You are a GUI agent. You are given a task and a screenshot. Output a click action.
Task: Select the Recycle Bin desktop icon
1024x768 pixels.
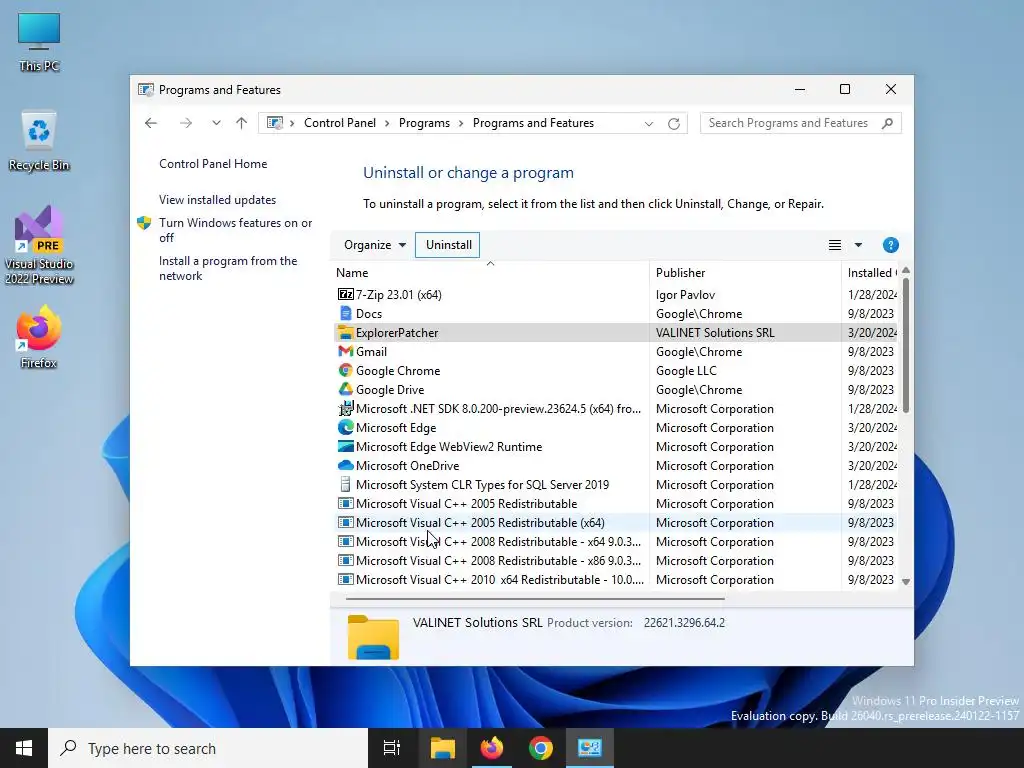click(x=39, y=141)
